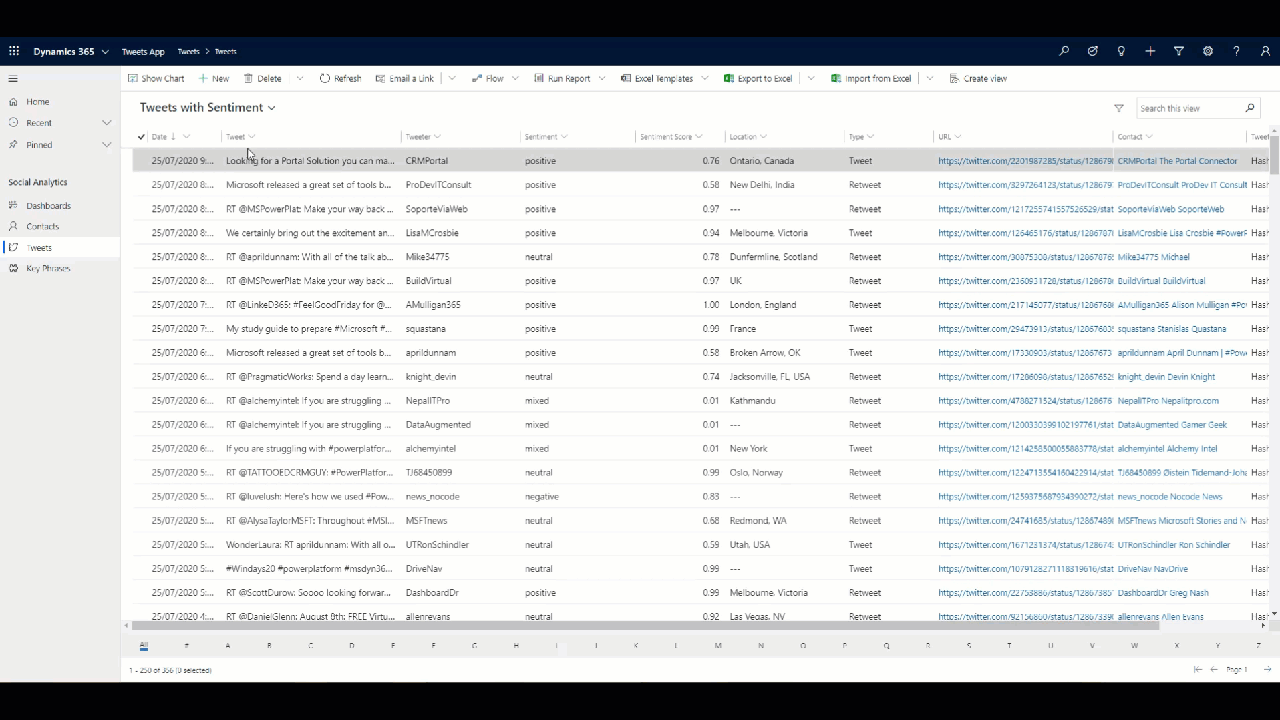The image size is (1280, 720).
Task: Expand the Pinned section chevron
Action: click(x=107, y=145)
